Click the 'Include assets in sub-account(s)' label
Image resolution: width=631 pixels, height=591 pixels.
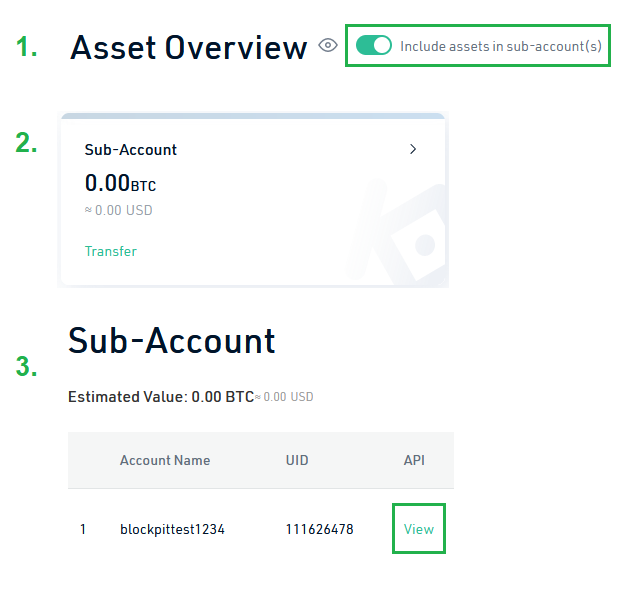click(x=500, y=46)
